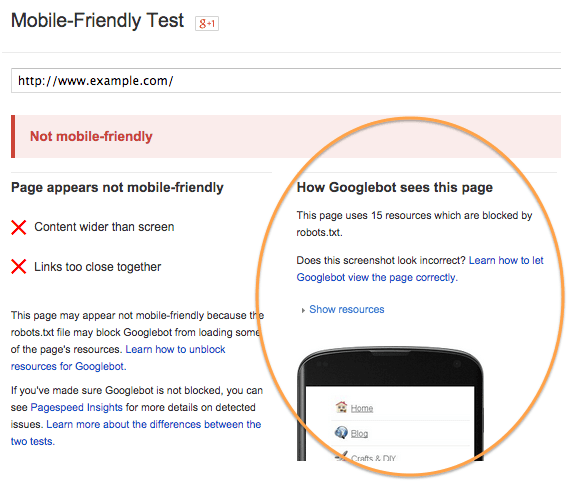The image size is (579, 481).
Task: Open Learn more about the differences link
Action: click(136, 433)
